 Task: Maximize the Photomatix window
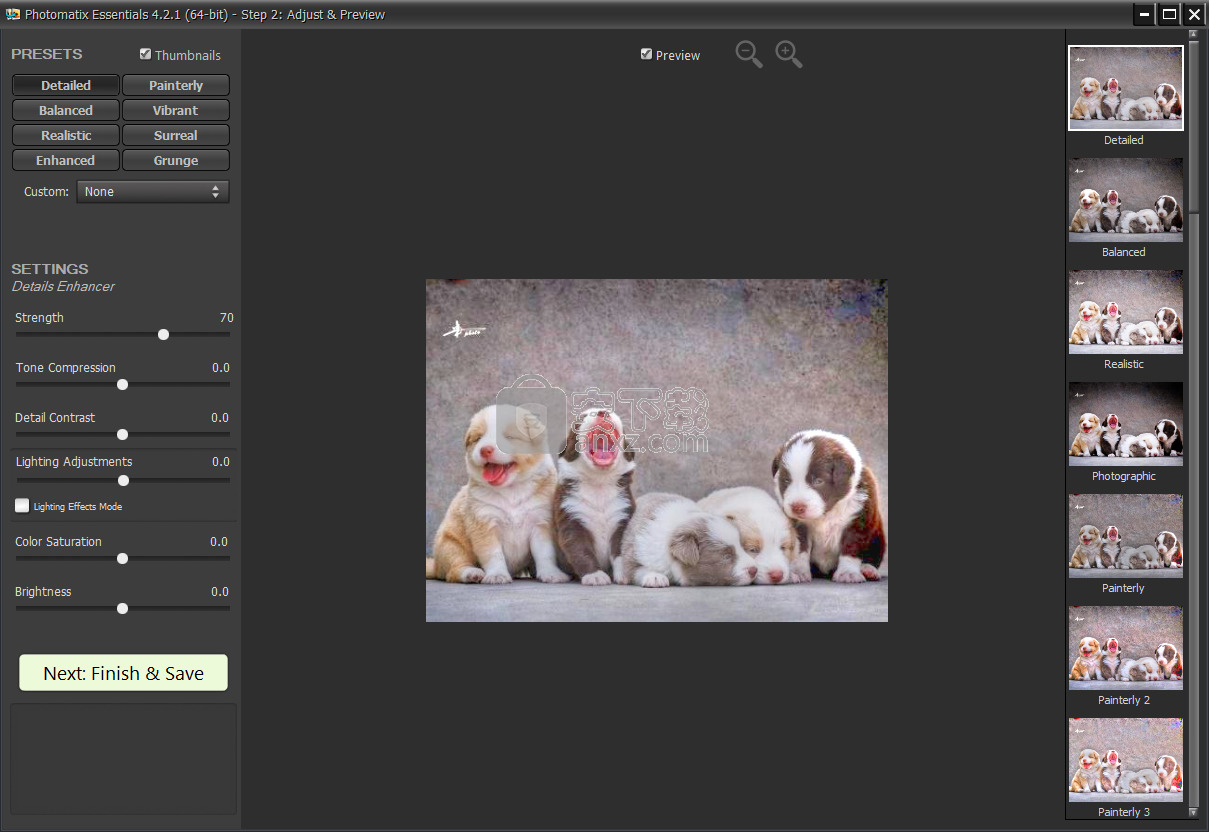tap(1169, 14)
